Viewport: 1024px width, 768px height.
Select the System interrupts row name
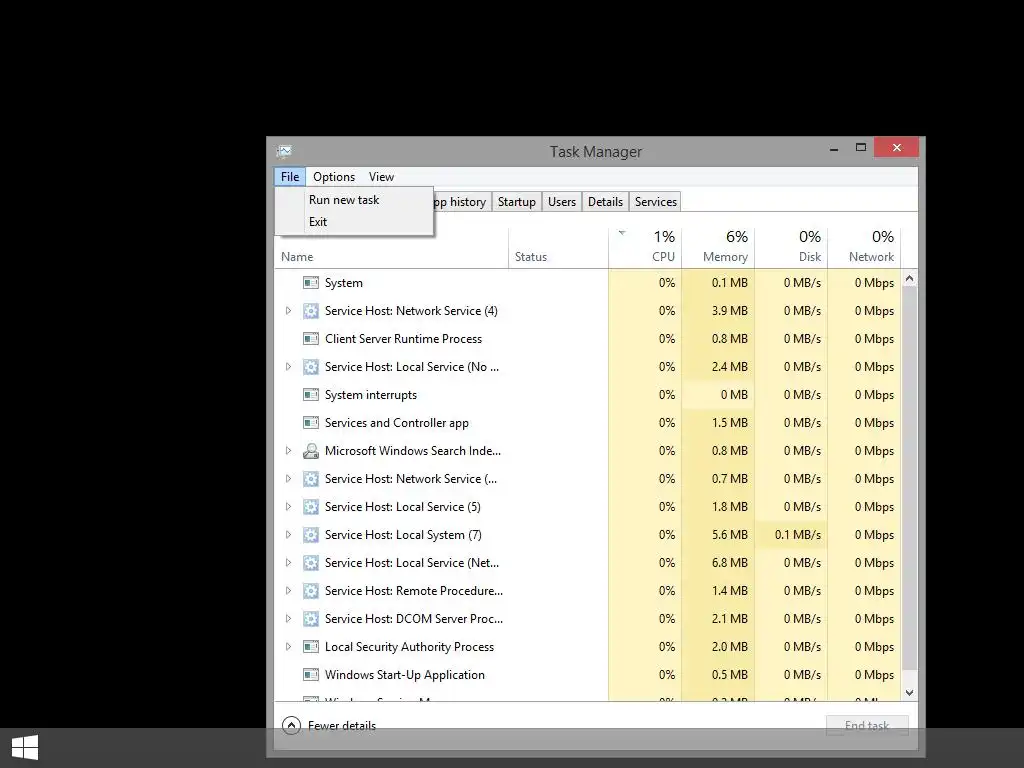[x=370, y=395]
